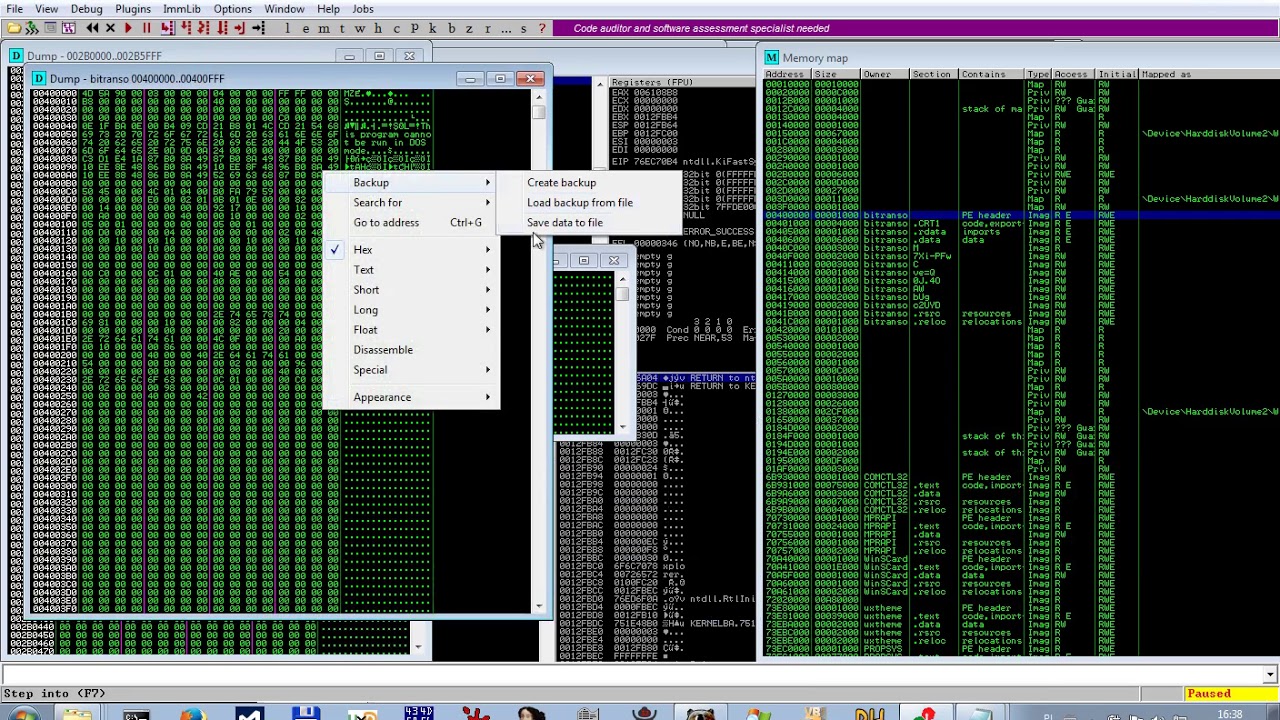Show CPU window via 'c' toolbar button
Screen dimensions: 1280x720
(396, 28)
